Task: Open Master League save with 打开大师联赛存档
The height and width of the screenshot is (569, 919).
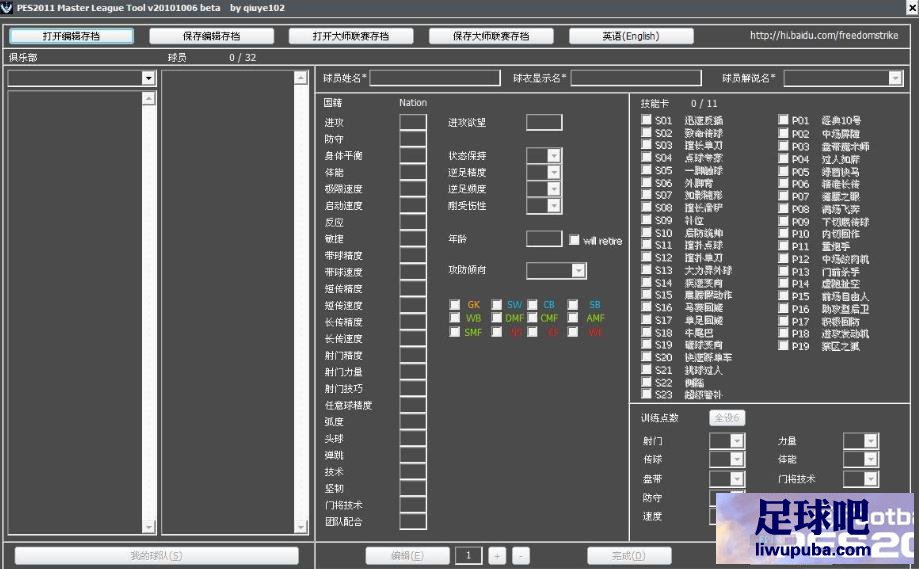Action: click(x=351, y=36)
